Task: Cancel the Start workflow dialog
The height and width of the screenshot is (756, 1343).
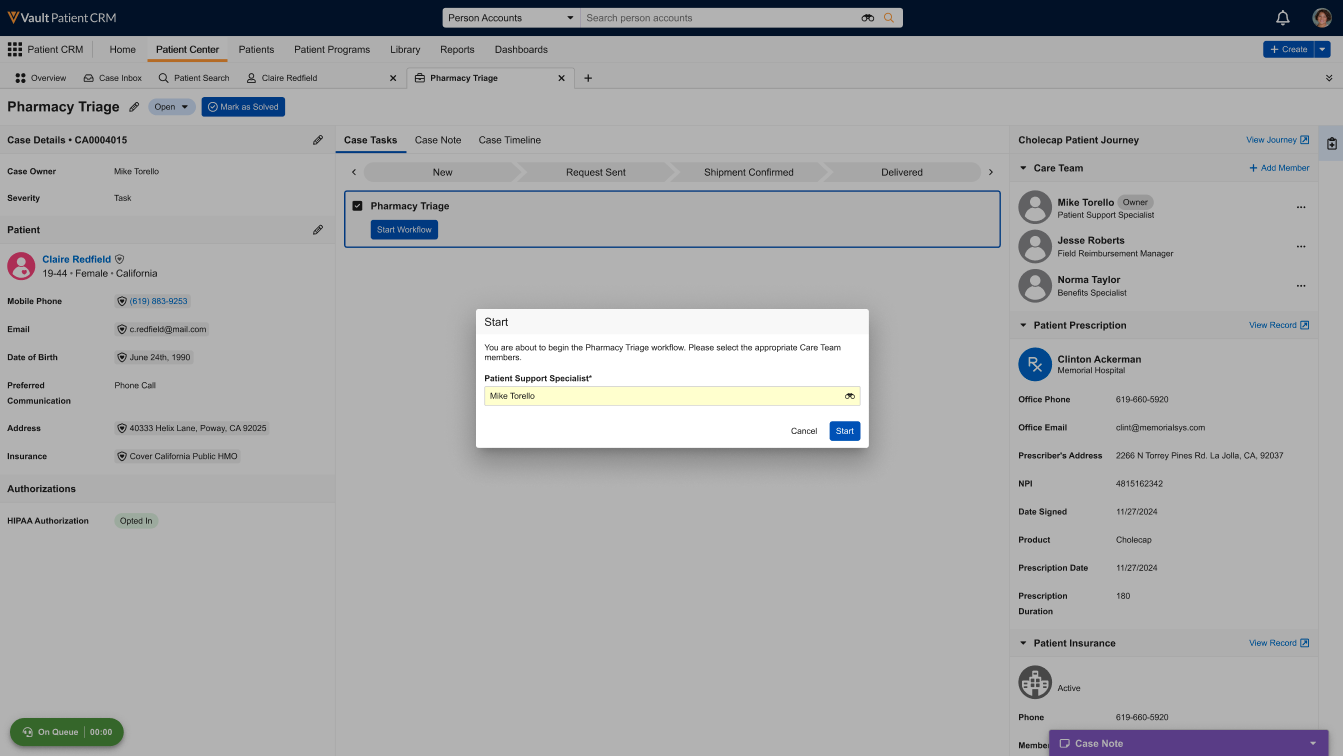Action: click(x=804, y=431)
